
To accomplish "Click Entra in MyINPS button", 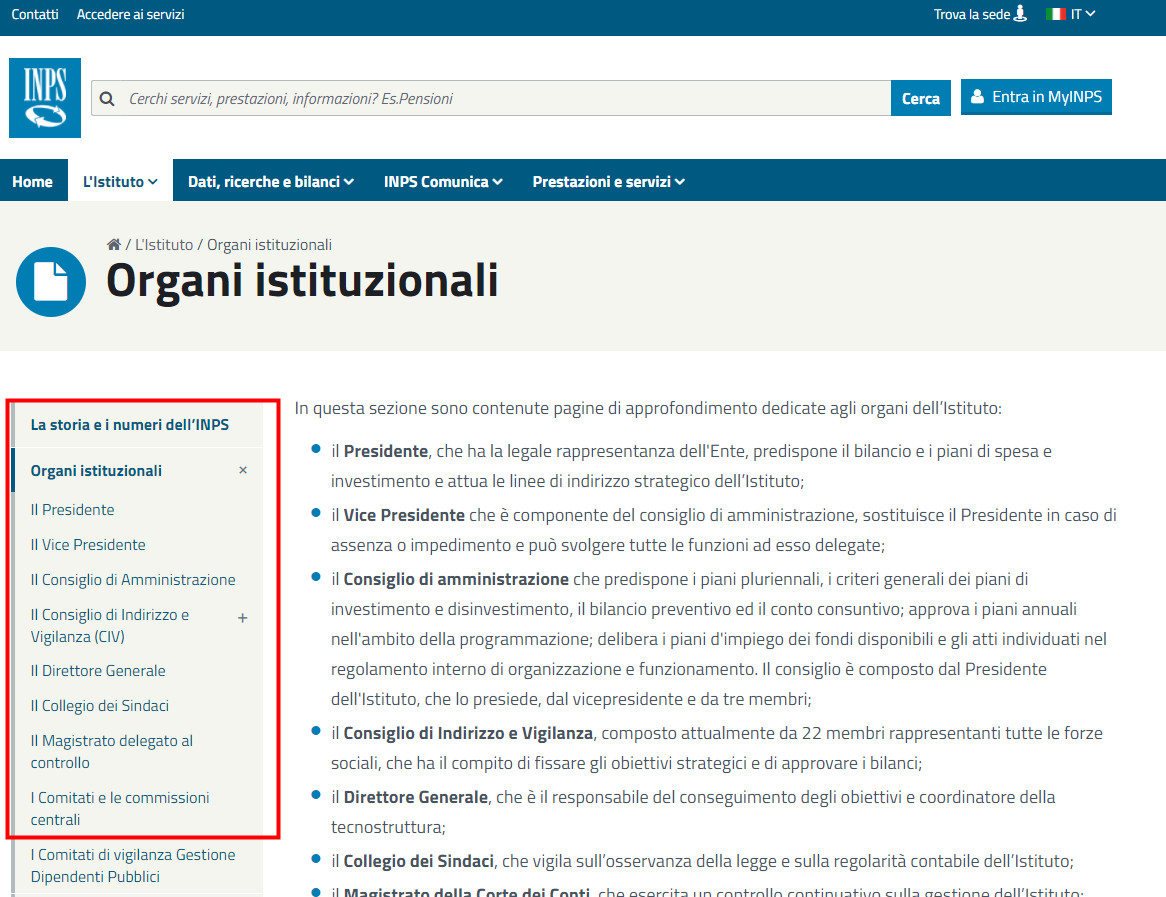I will 1036,97.
